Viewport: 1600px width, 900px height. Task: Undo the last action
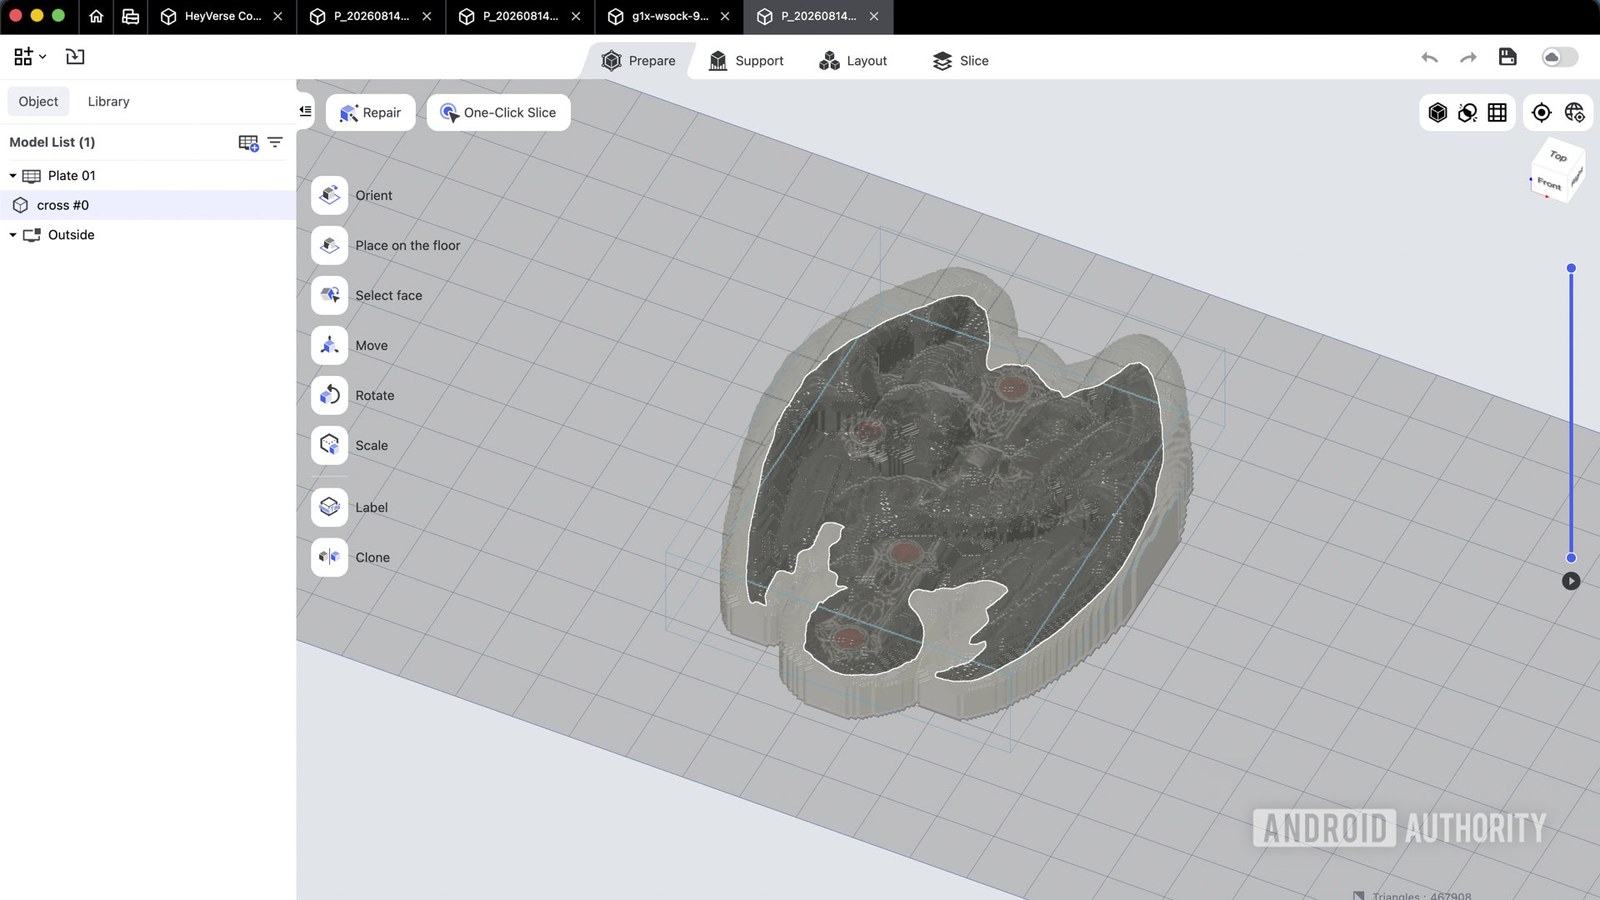[x=1430, y=58]
